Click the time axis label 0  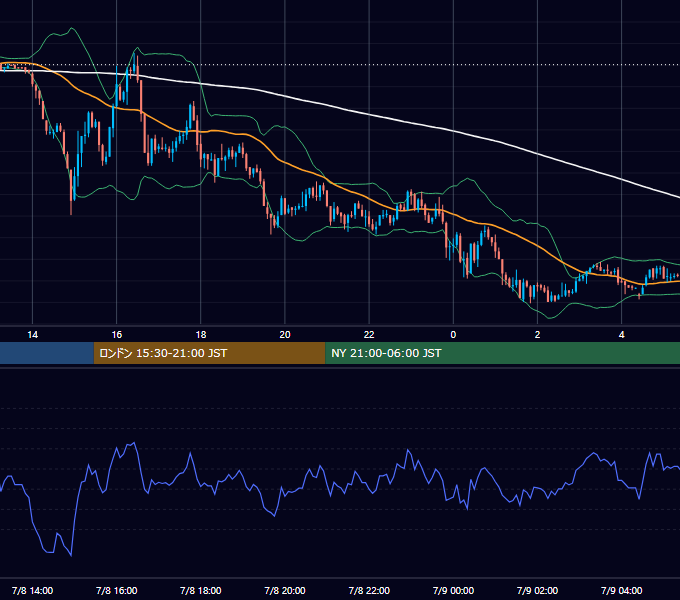(x=453, y=335)
